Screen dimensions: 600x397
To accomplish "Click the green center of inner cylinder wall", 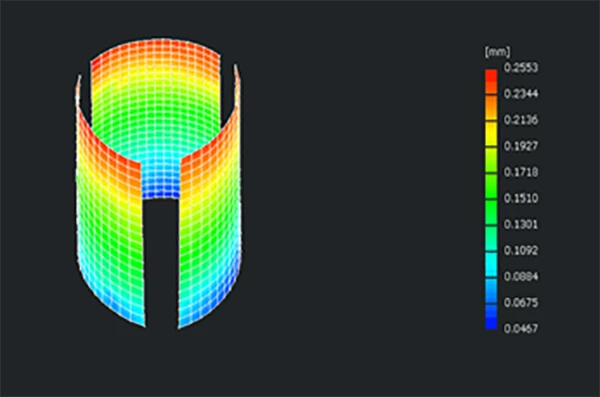I will coord(155,115).
